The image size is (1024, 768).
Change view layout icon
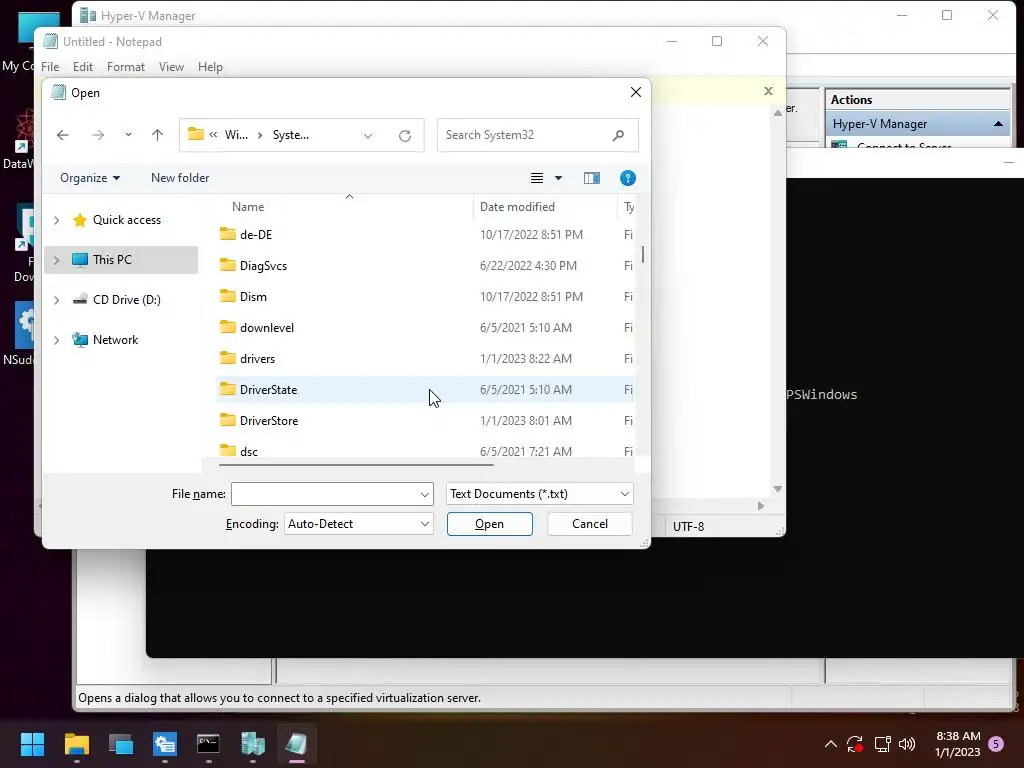tap(537, 178)
